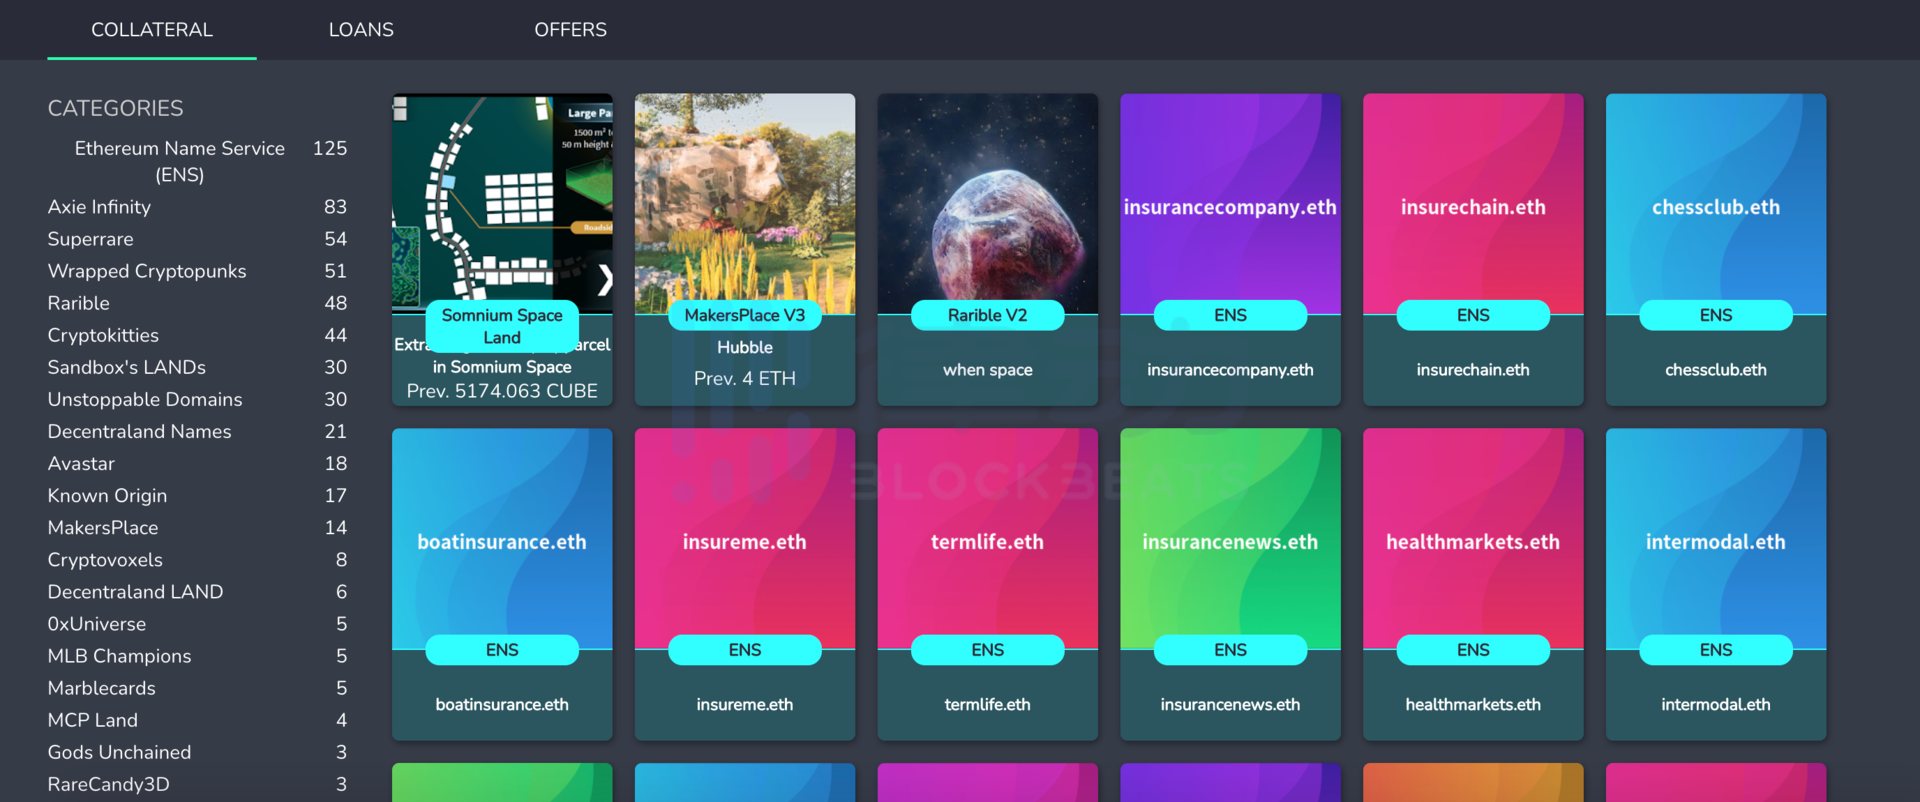
Task: Click the ENS badge on insurechain.eth
Action: point(1473,315)
